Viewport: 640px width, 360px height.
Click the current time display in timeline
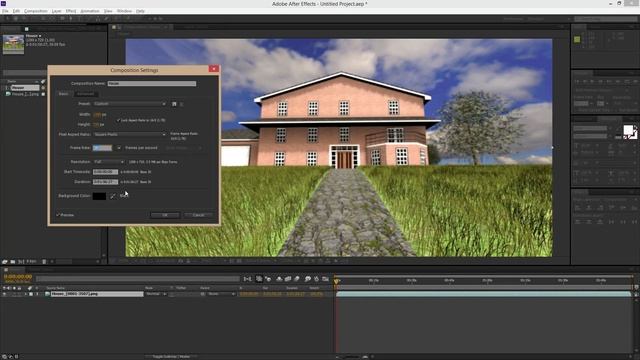point(18,277)
